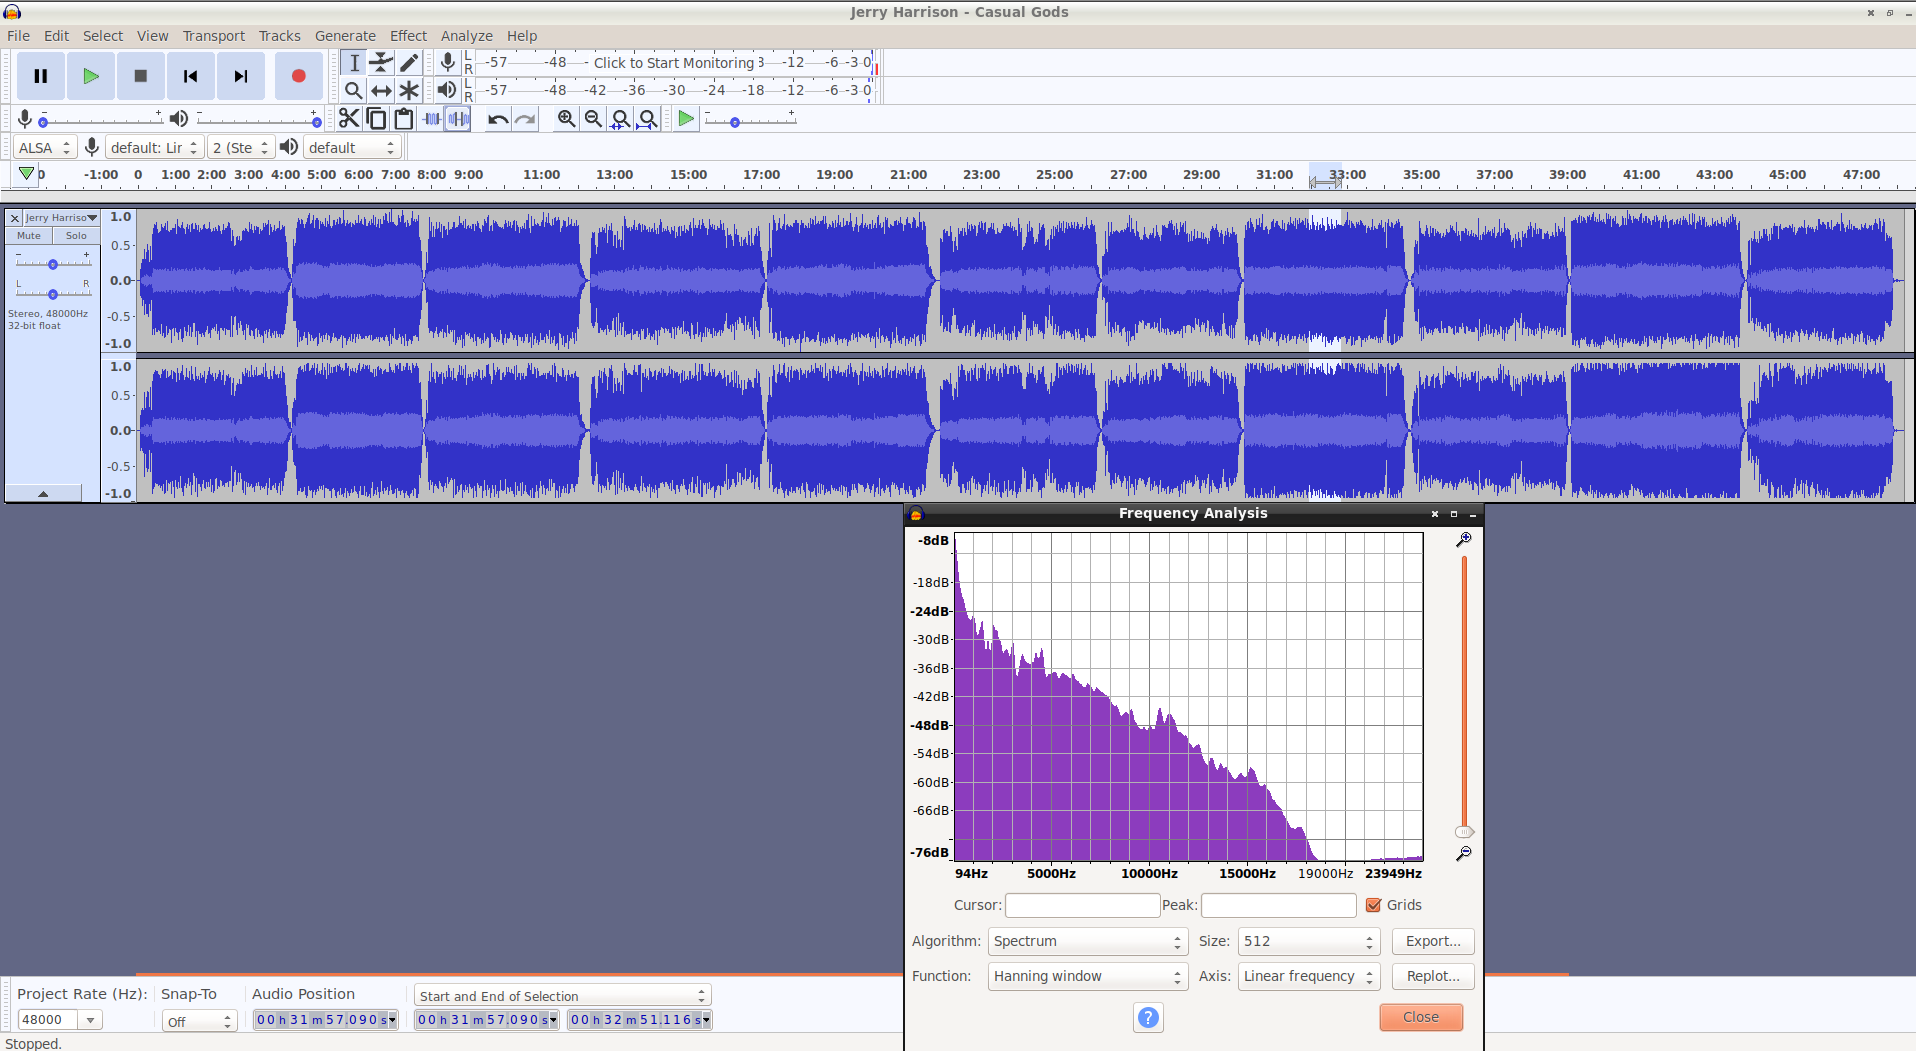Viewport: 1916px width, 1051px height.
Task: Click the track pan slider
Action: click(x=53, y=293)
